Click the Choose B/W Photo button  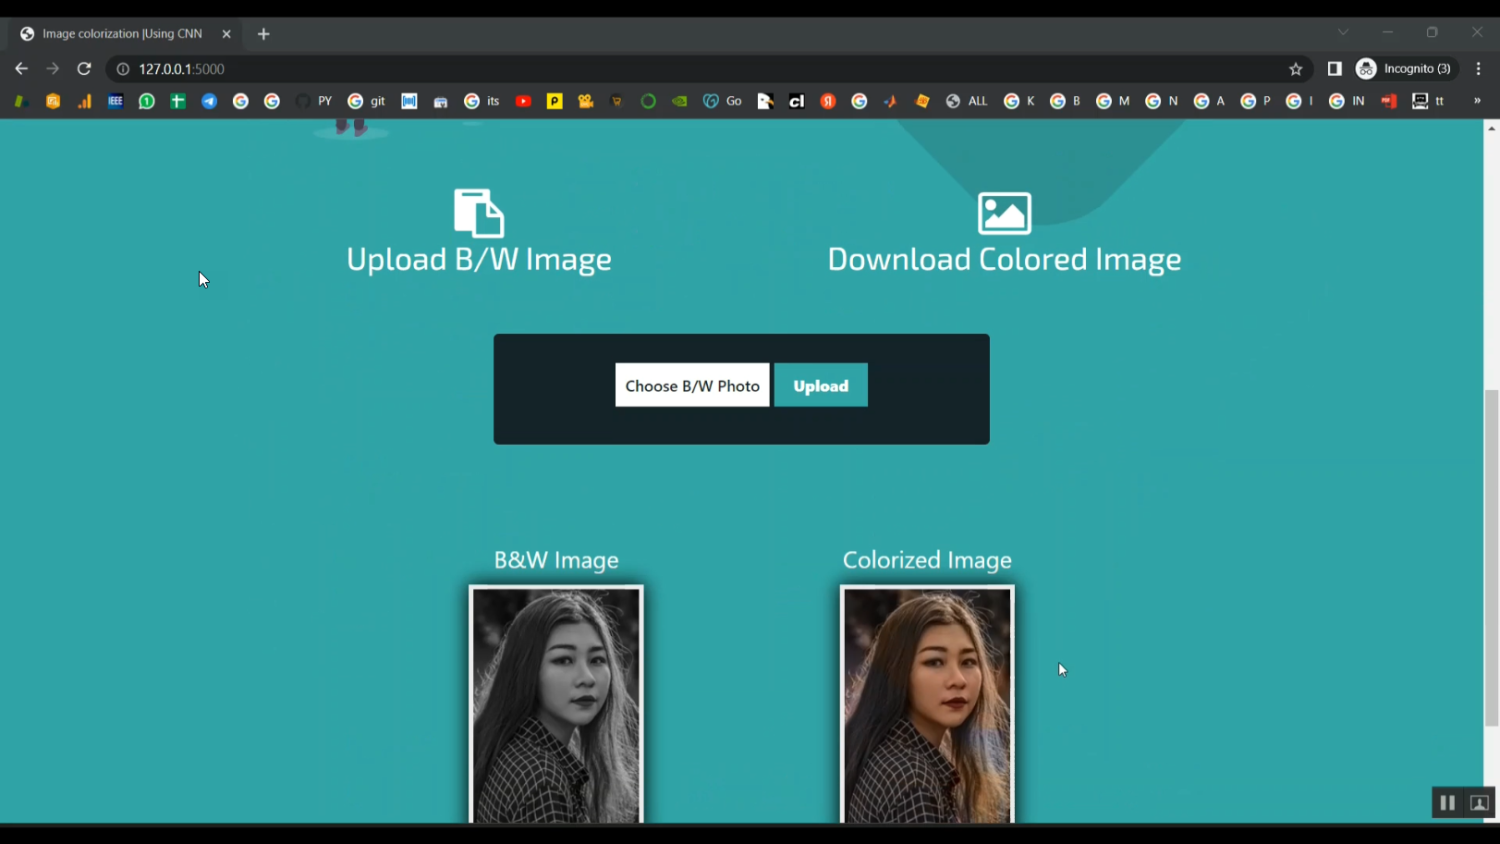(692, 386)
